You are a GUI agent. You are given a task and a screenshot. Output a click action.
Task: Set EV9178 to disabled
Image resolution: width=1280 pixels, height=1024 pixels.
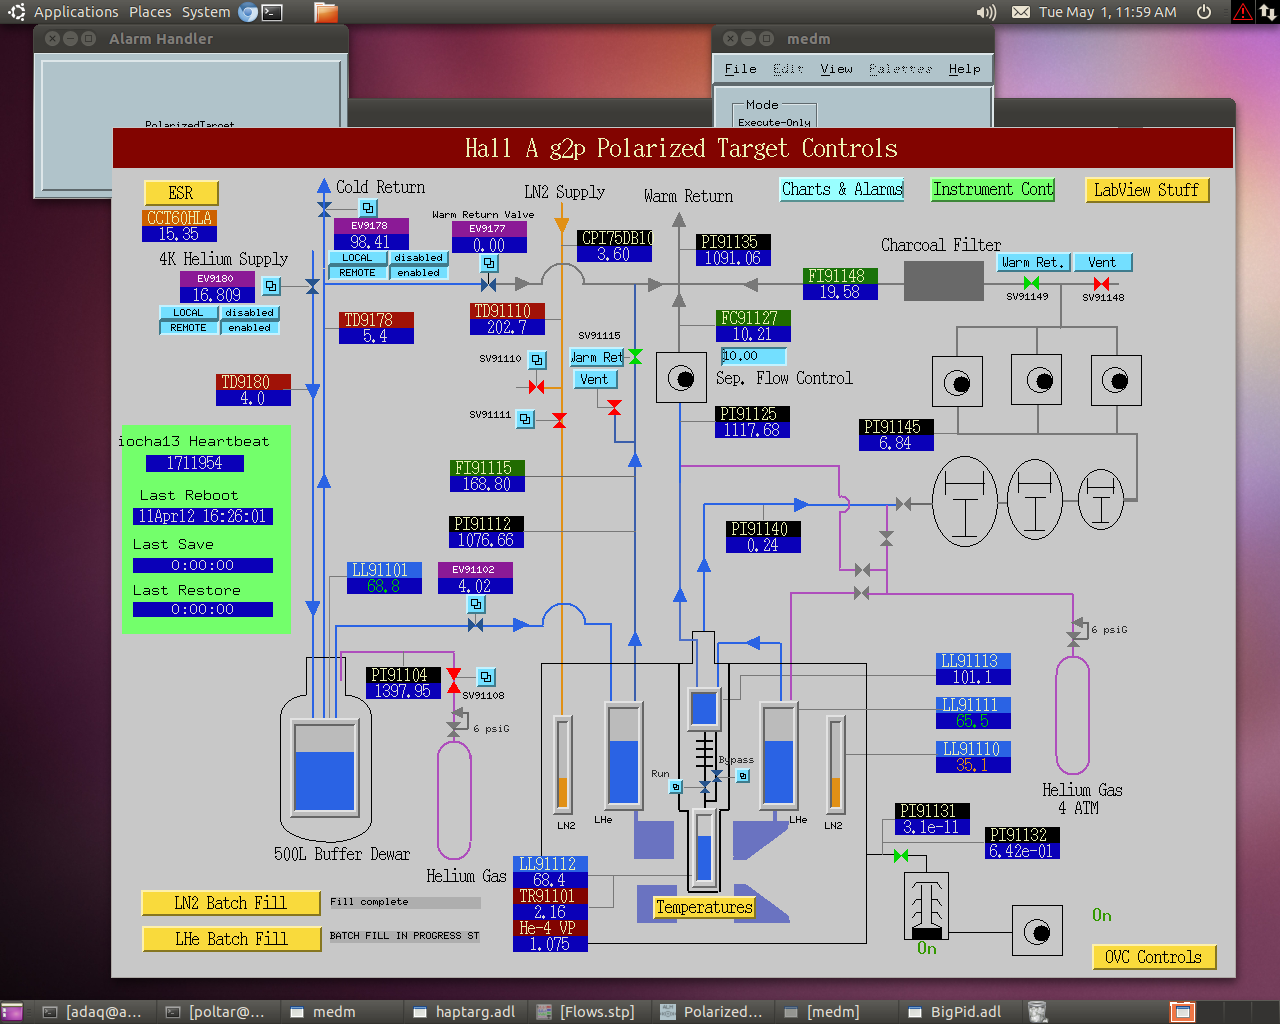pyautogui.click(x=418, y=258)
